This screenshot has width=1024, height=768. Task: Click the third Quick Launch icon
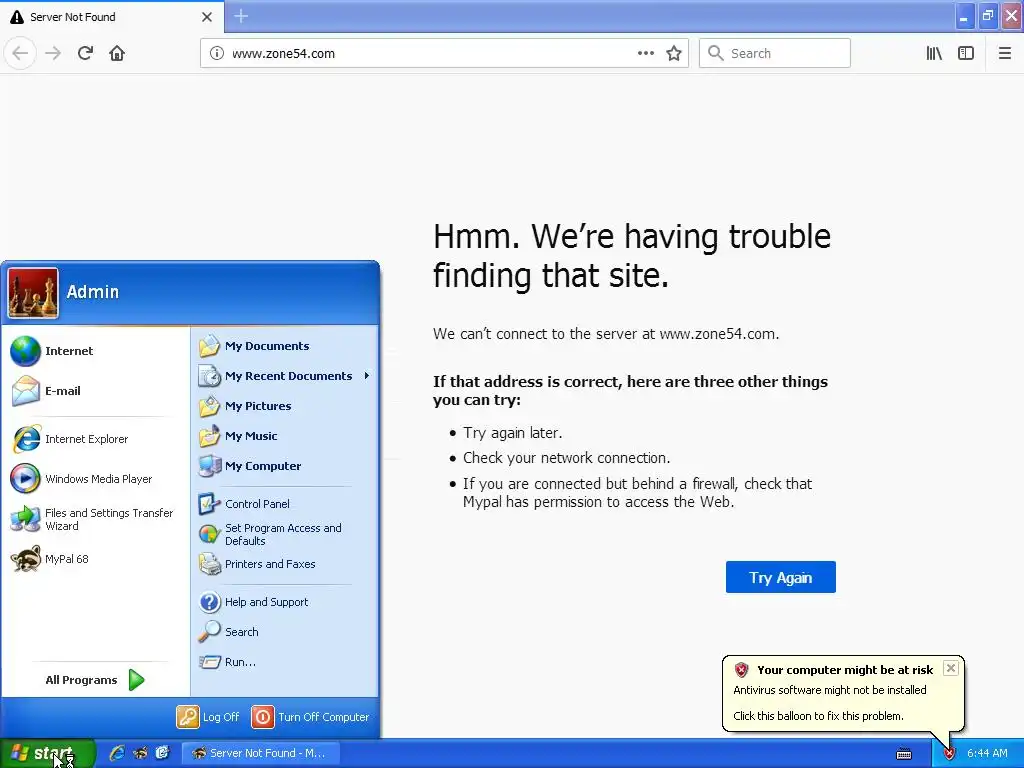163,753
